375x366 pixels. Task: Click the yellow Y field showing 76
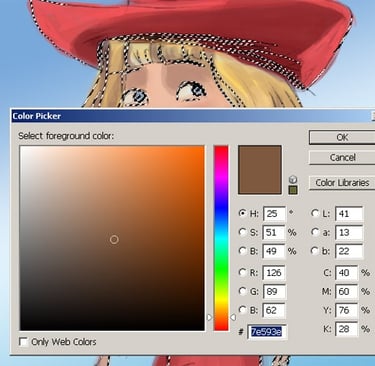(346, 310)
